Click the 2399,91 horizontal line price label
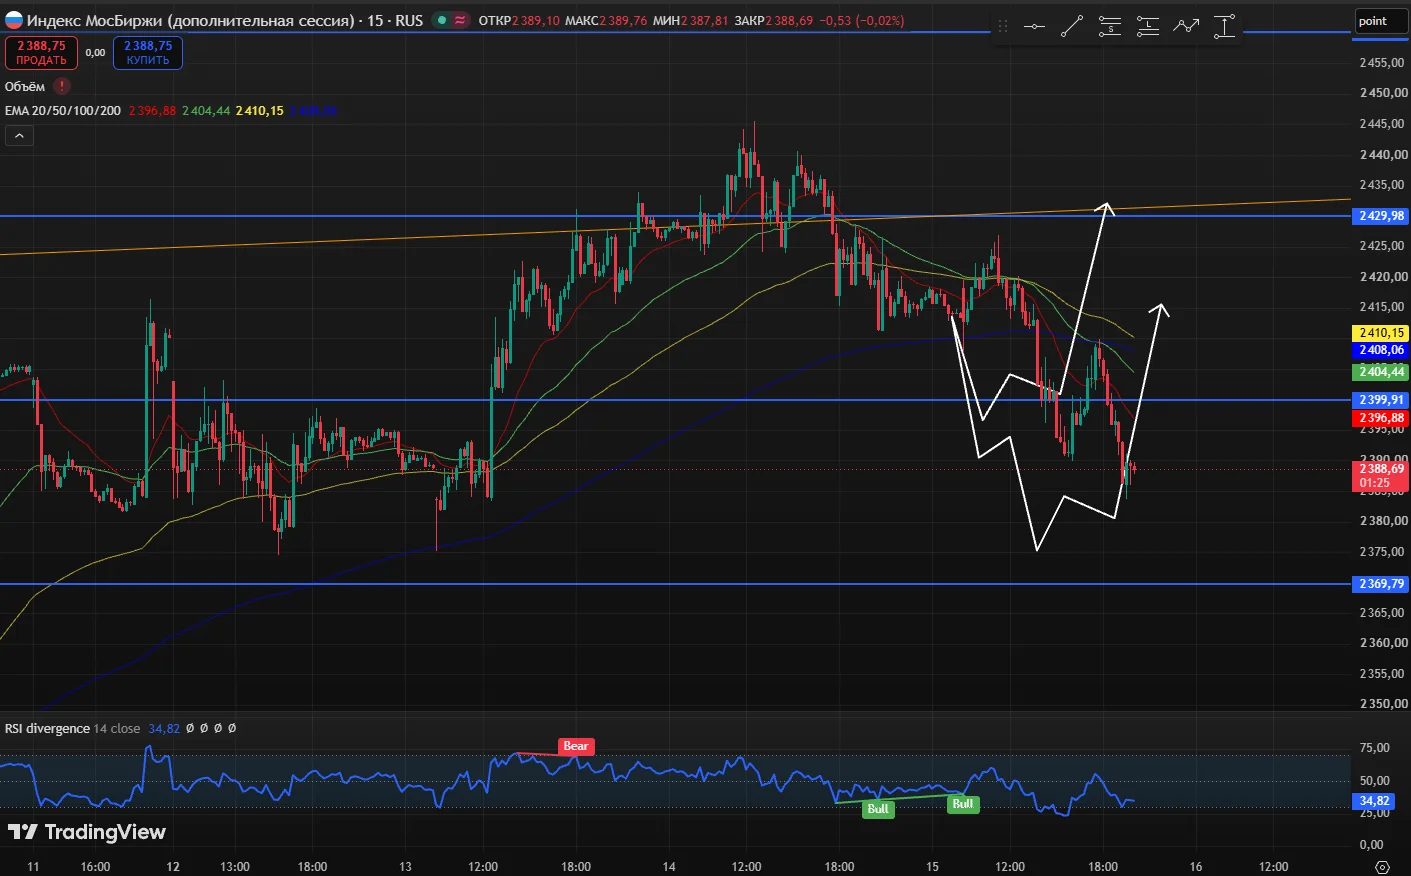The width and height of the screenshot is (1411, 876). pos(1381,400)
